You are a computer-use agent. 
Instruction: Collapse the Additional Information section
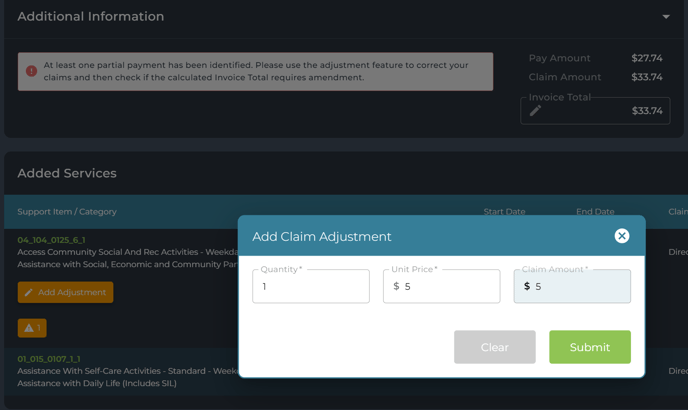point(666,17)
